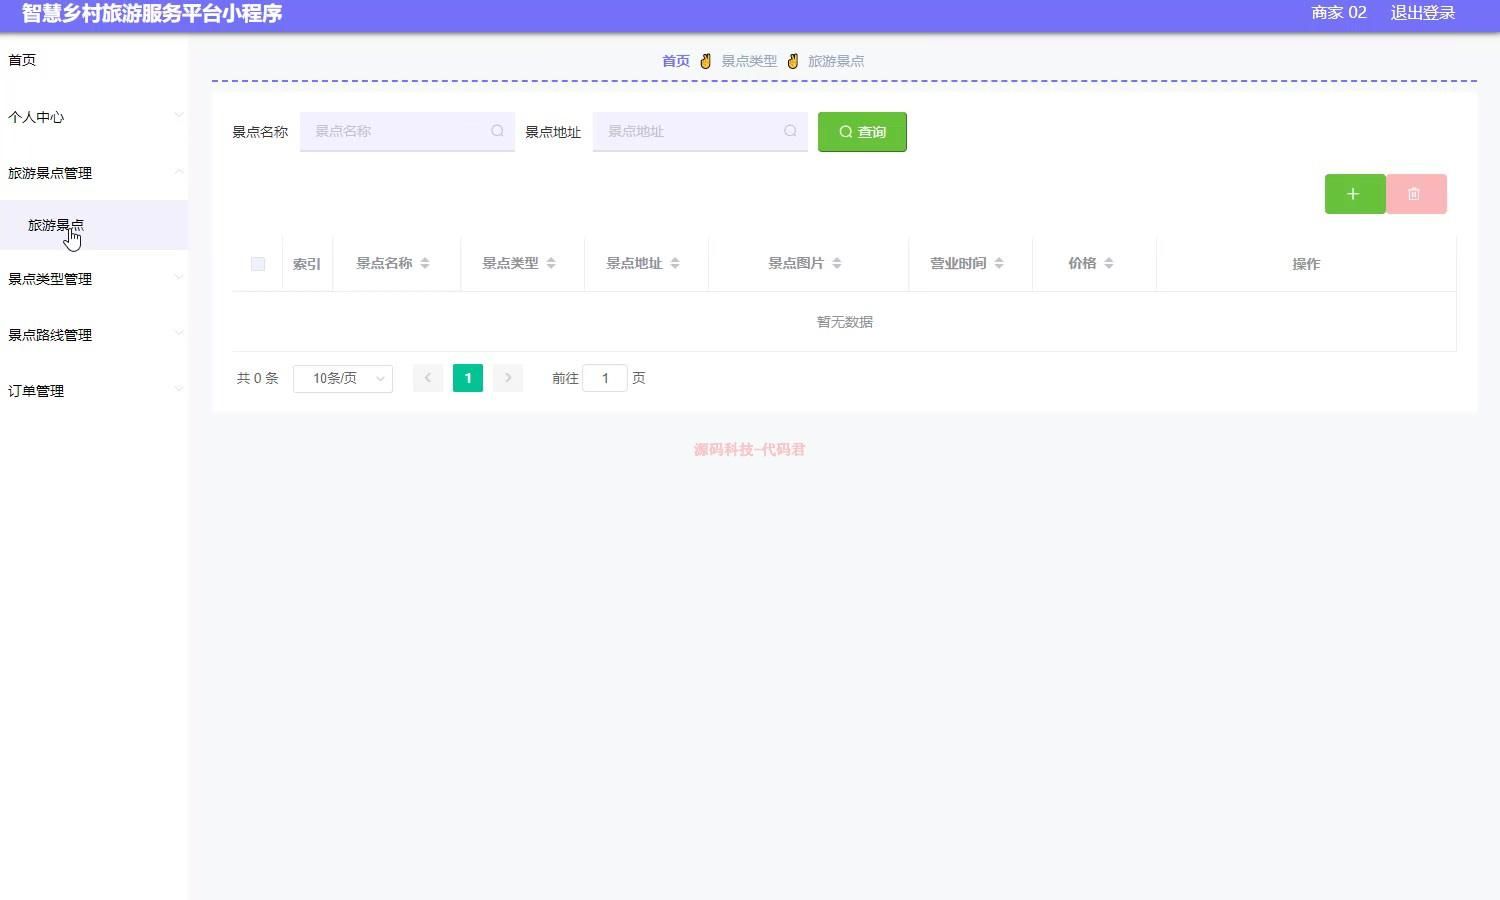Select 旅游景点 submenu item
1500x900 pixels.
click(x=94, y=225)
